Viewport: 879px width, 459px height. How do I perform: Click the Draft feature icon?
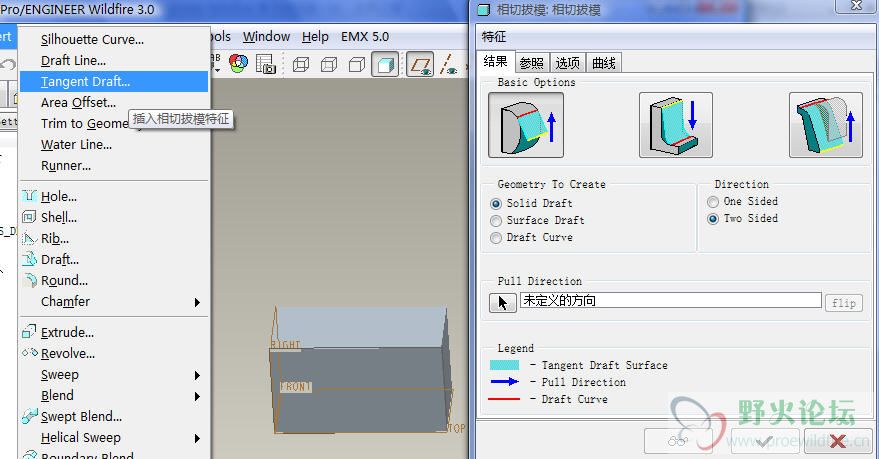[x=29, y=259]
